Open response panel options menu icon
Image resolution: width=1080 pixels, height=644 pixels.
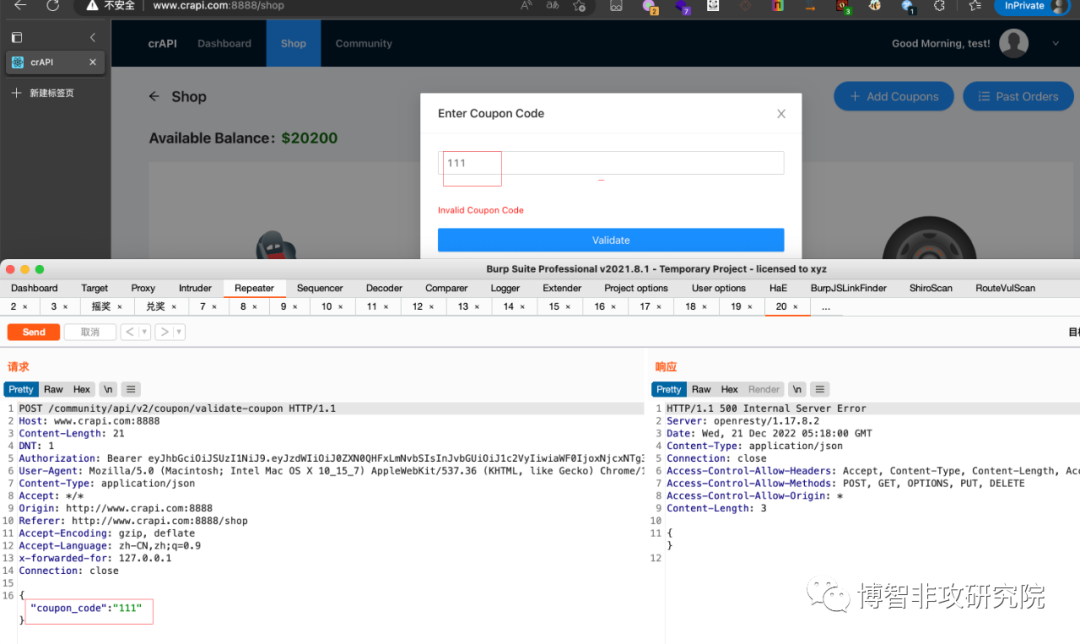pyautogui.click(x=820, y=389)
